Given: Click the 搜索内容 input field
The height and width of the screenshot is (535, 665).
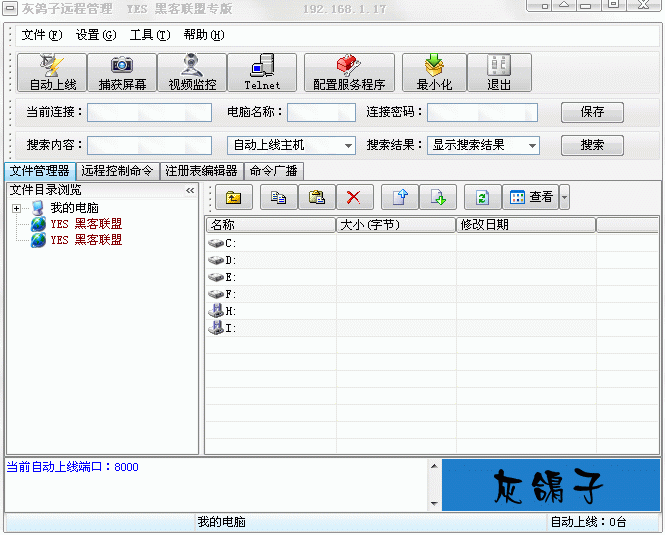Looking at the screenshot, I should pyautogui.click(x=149, y=146).
